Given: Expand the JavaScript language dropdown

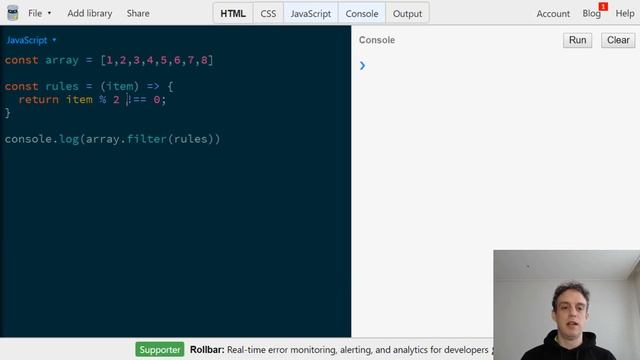Looking at the screenshot, I should (x=31, y=40).
